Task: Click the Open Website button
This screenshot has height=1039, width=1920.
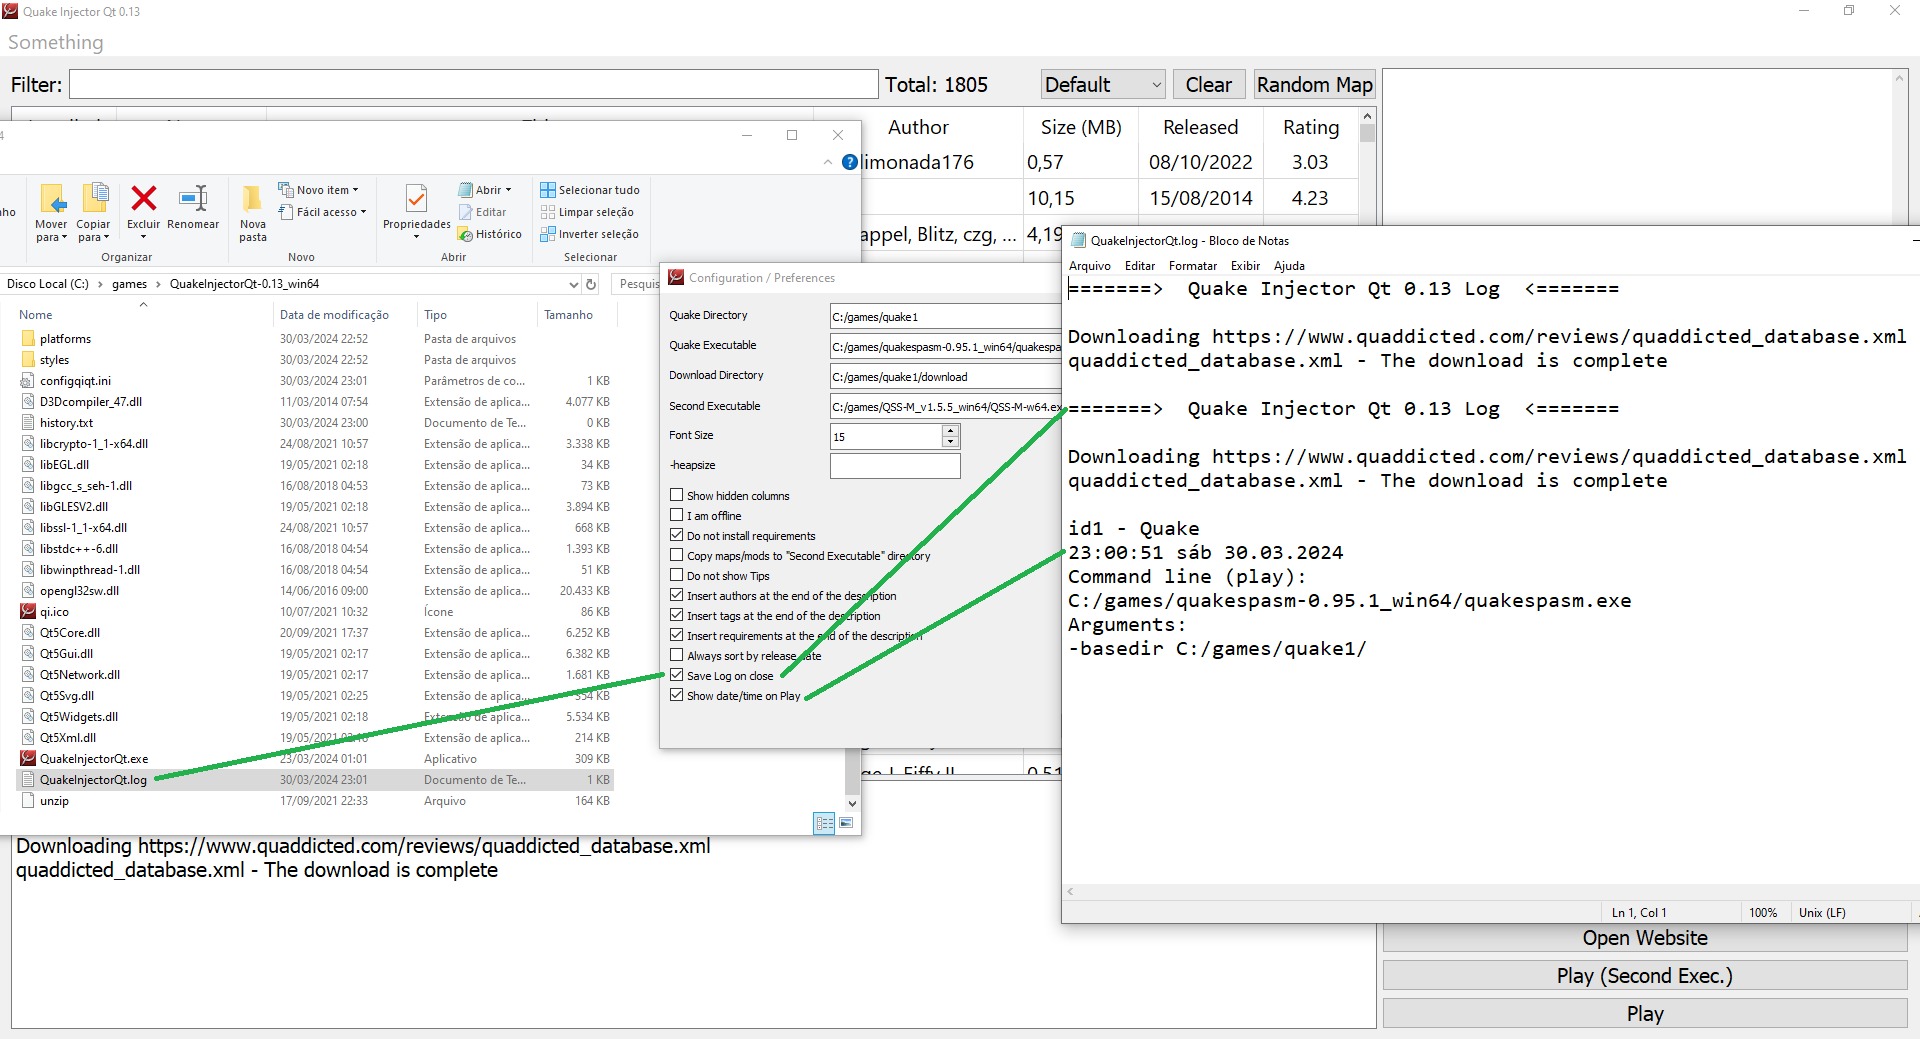Action: pos(1644,938)
